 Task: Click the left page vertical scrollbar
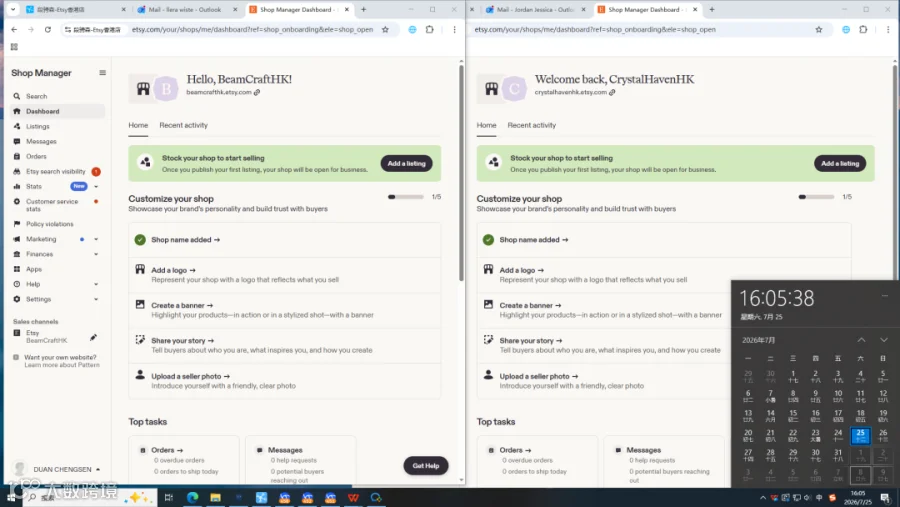pyautogui.click(x=461, y=172)
